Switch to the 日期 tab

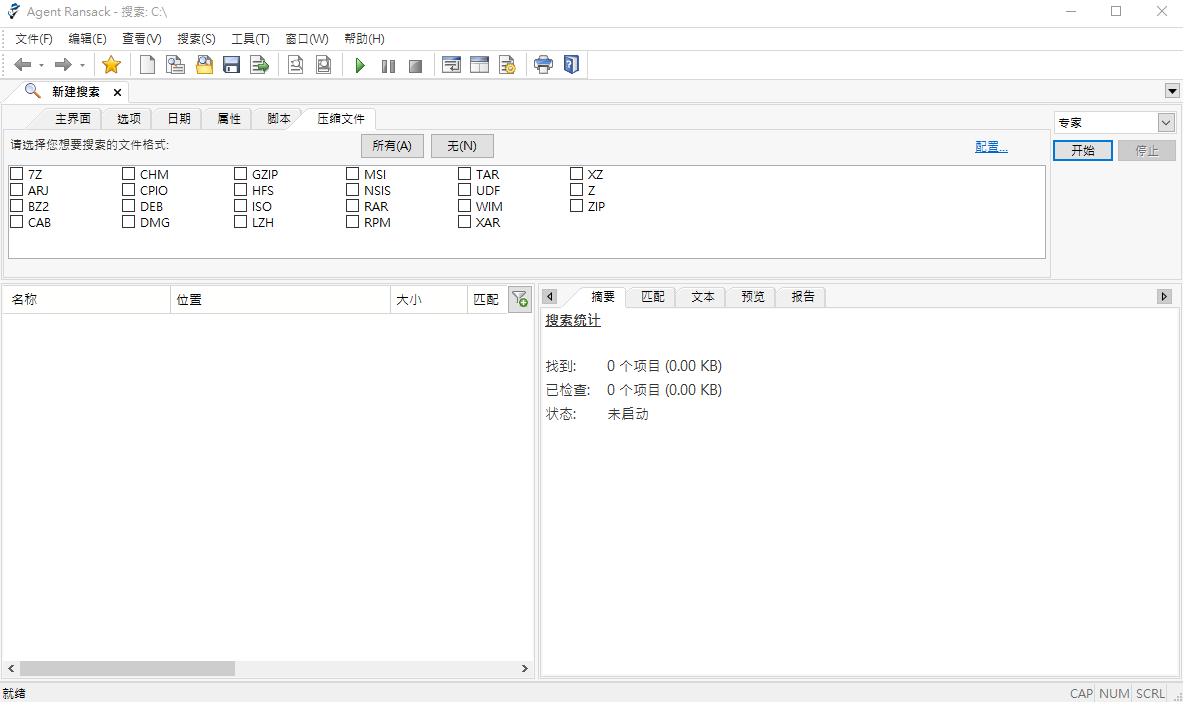pos(179,118)
